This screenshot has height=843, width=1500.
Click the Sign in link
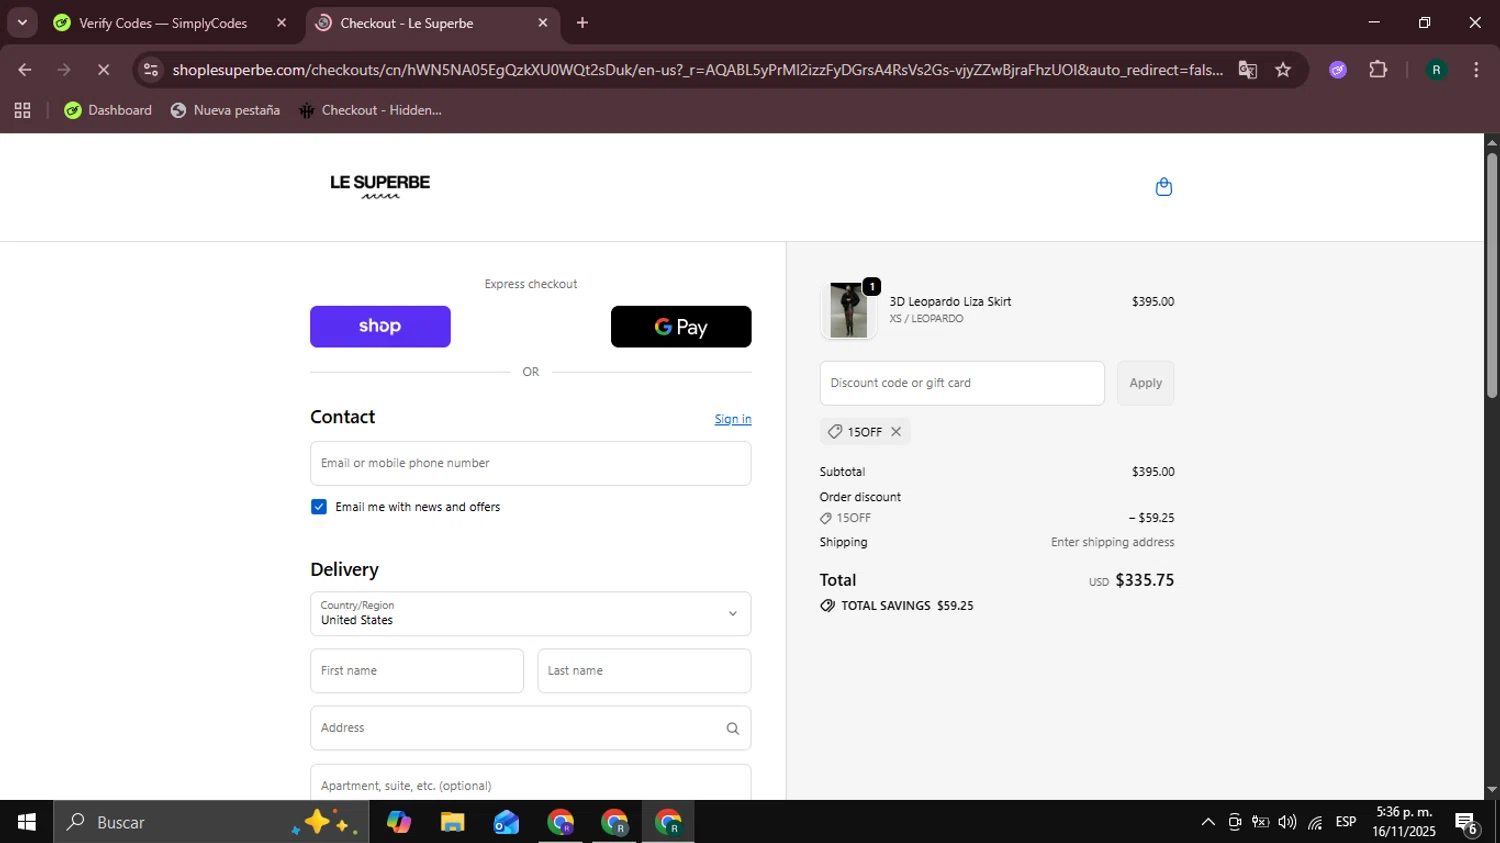[733, 419]
